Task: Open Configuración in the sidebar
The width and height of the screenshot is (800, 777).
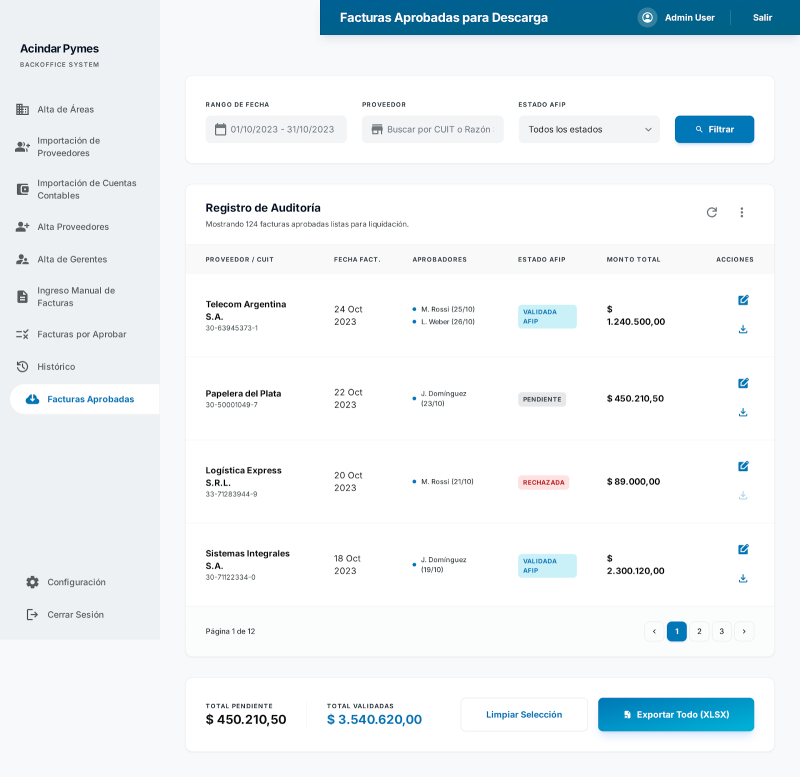Action: click(76, 582)
